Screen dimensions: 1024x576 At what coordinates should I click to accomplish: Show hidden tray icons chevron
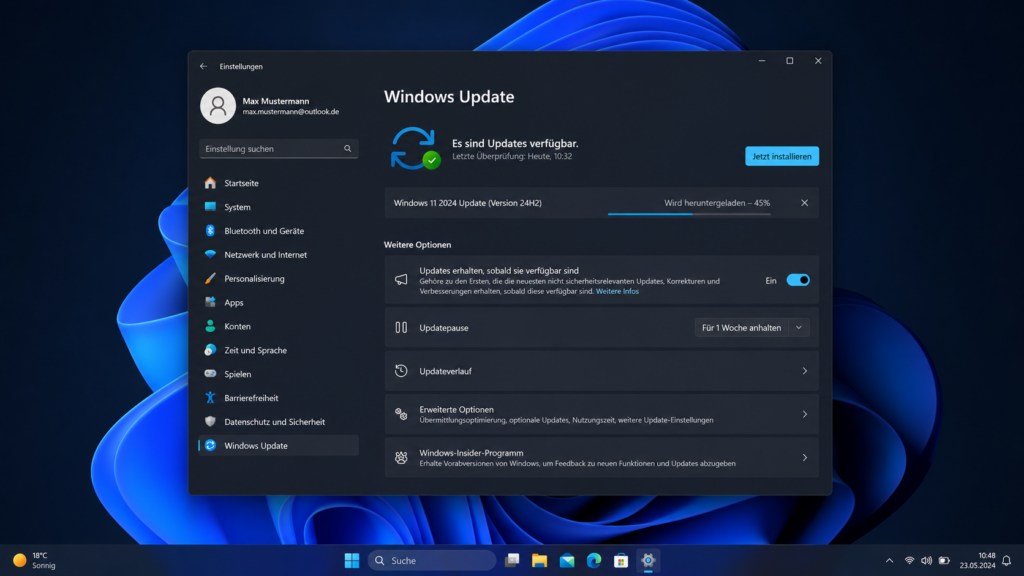[x=889, y=560]
